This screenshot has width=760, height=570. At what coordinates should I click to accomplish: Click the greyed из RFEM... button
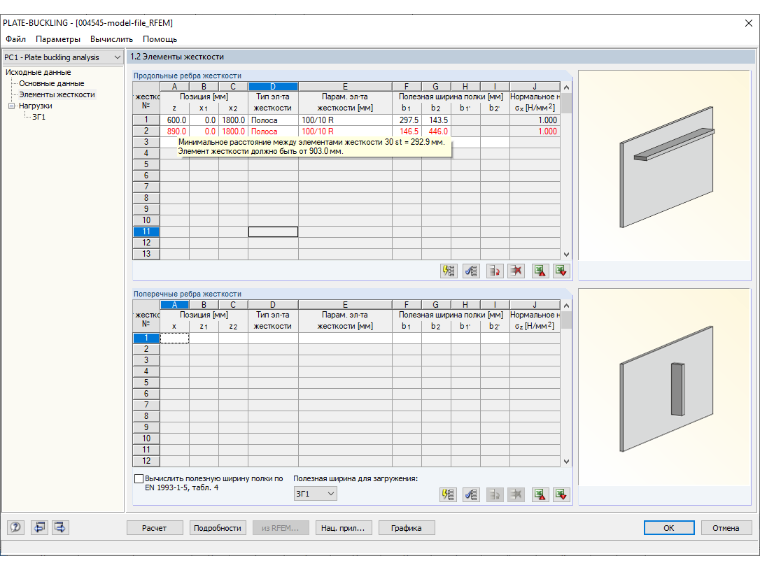point(281,528)
